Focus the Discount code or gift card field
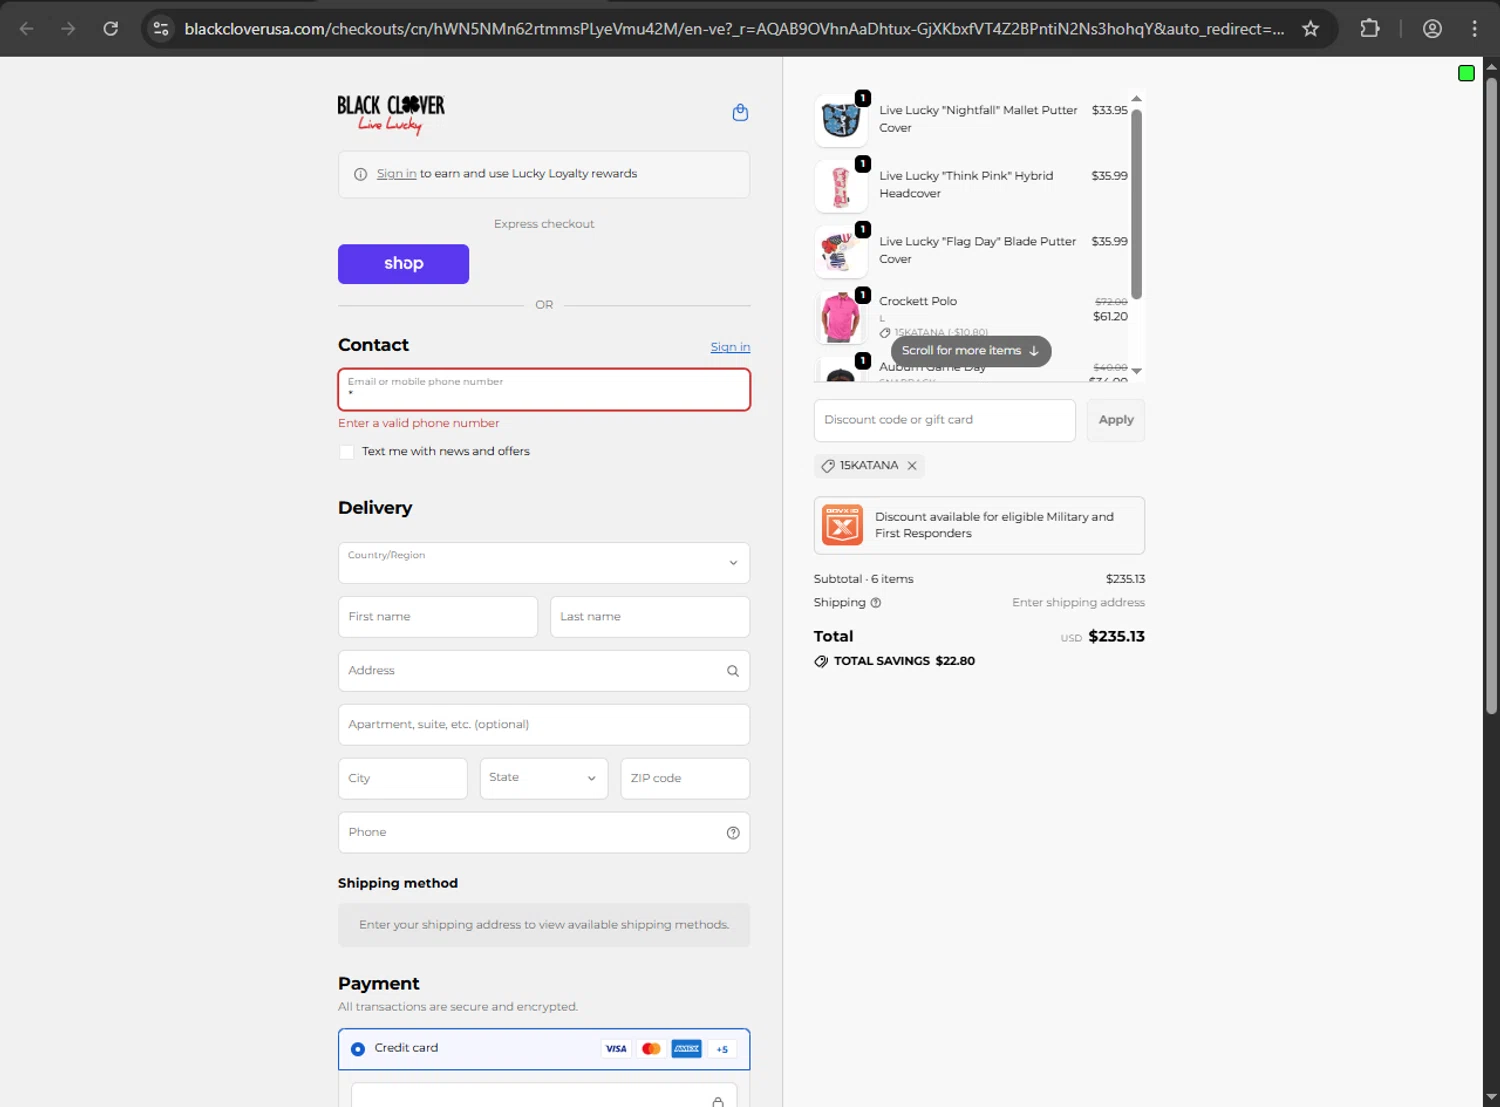Viewport: 1500px width, 1107px height. (945, 420)
